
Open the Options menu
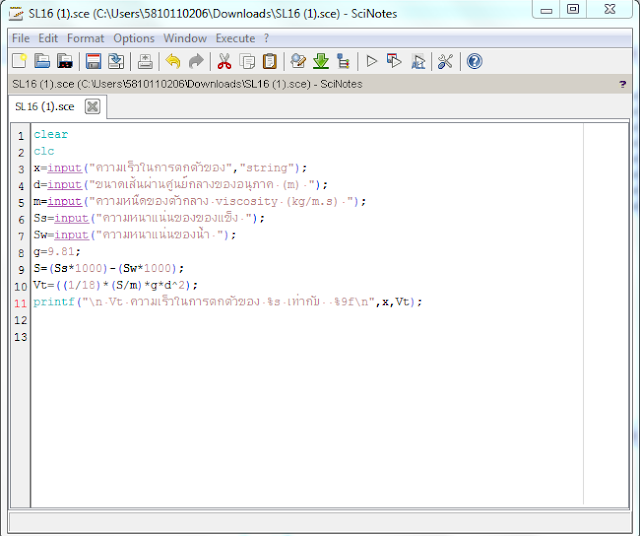134,38
